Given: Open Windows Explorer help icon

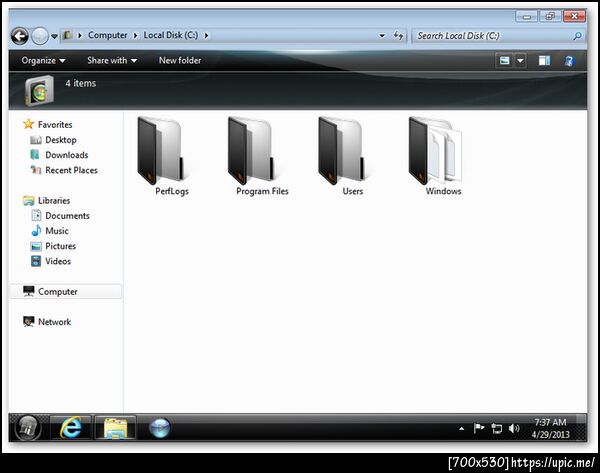Looking at the screenshot, I should [x=569, y=61].
